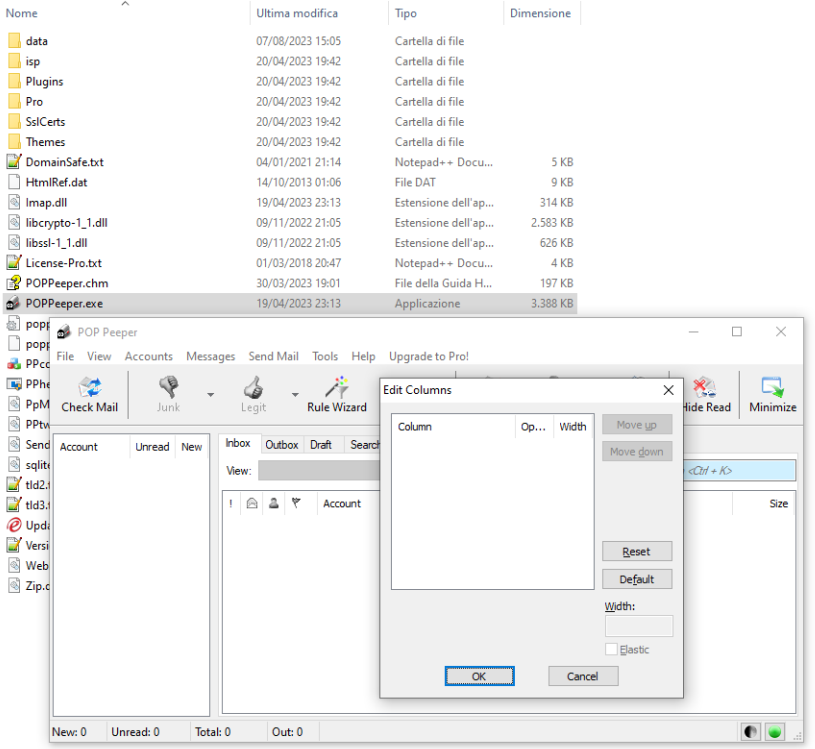Viewport: 815px width, 749px height.
Task: Select the Plugins folder icon
Action: point(15,81)
